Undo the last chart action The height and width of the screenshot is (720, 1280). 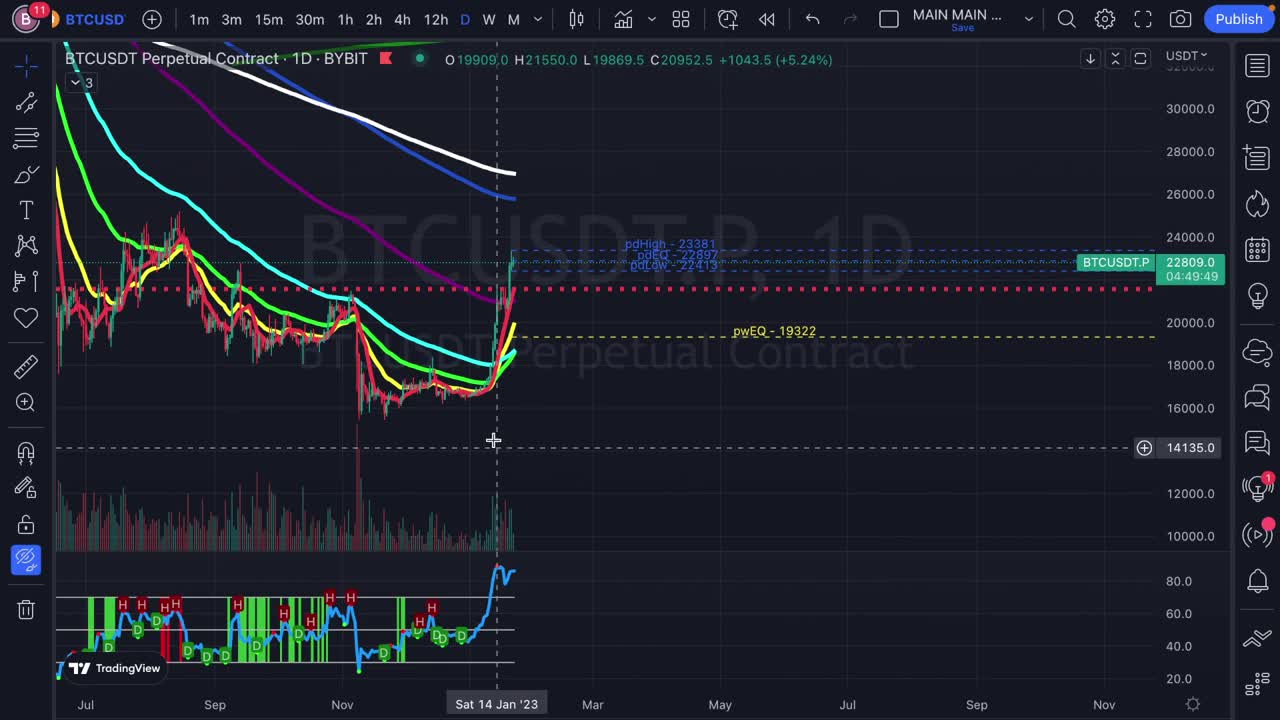(x=813, y=19)
